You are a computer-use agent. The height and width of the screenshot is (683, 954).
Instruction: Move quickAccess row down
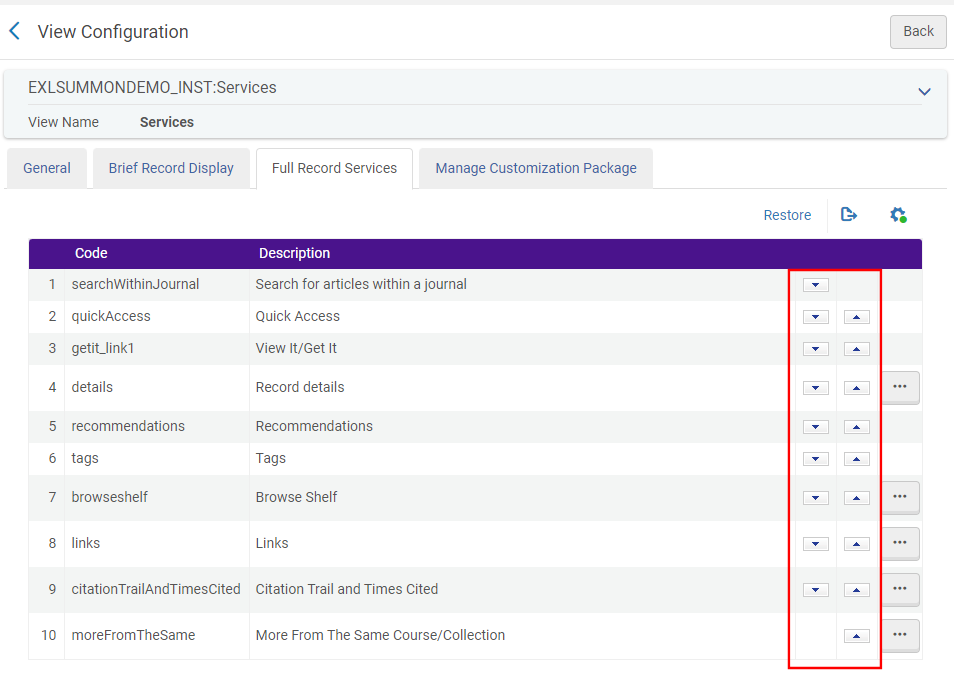click(x=815, y=317)
